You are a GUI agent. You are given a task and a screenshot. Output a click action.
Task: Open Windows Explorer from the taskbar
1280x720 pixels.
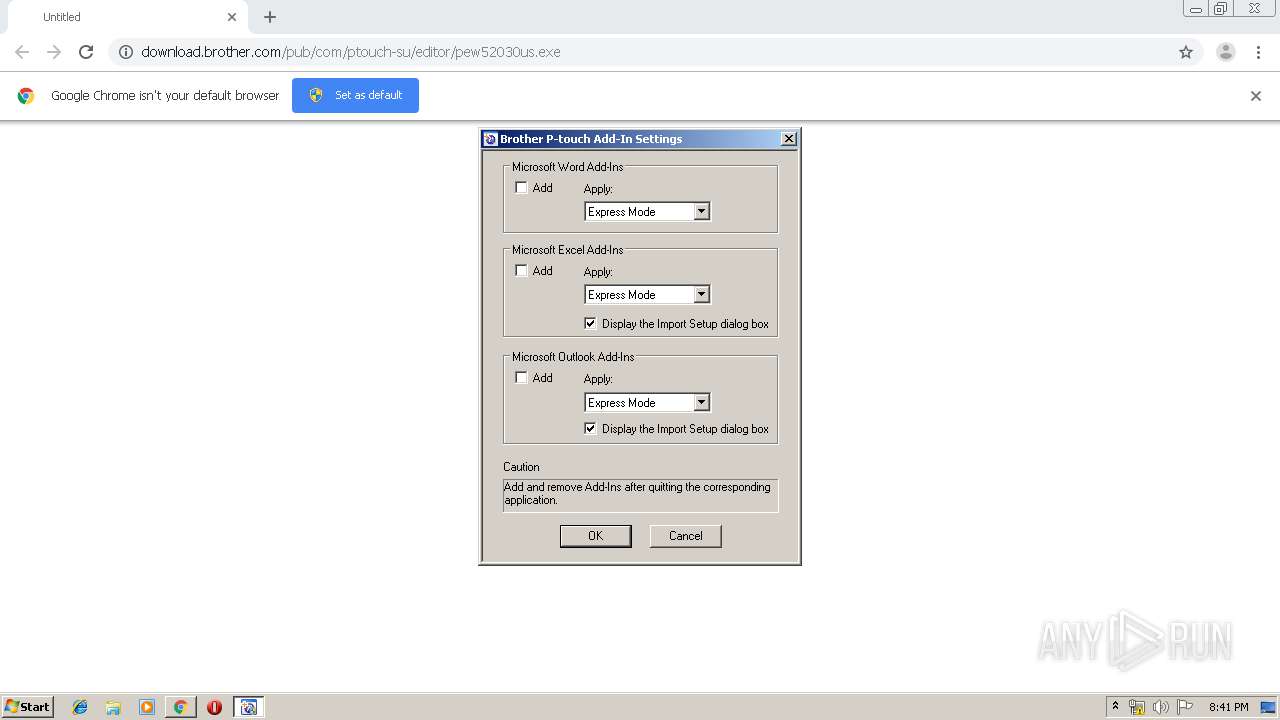pyautogui.click(x=113, y=707)
